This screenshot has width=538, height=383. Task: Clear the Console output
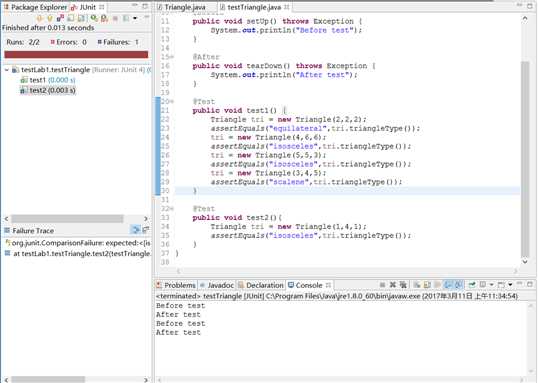click(x=417, y=285)
